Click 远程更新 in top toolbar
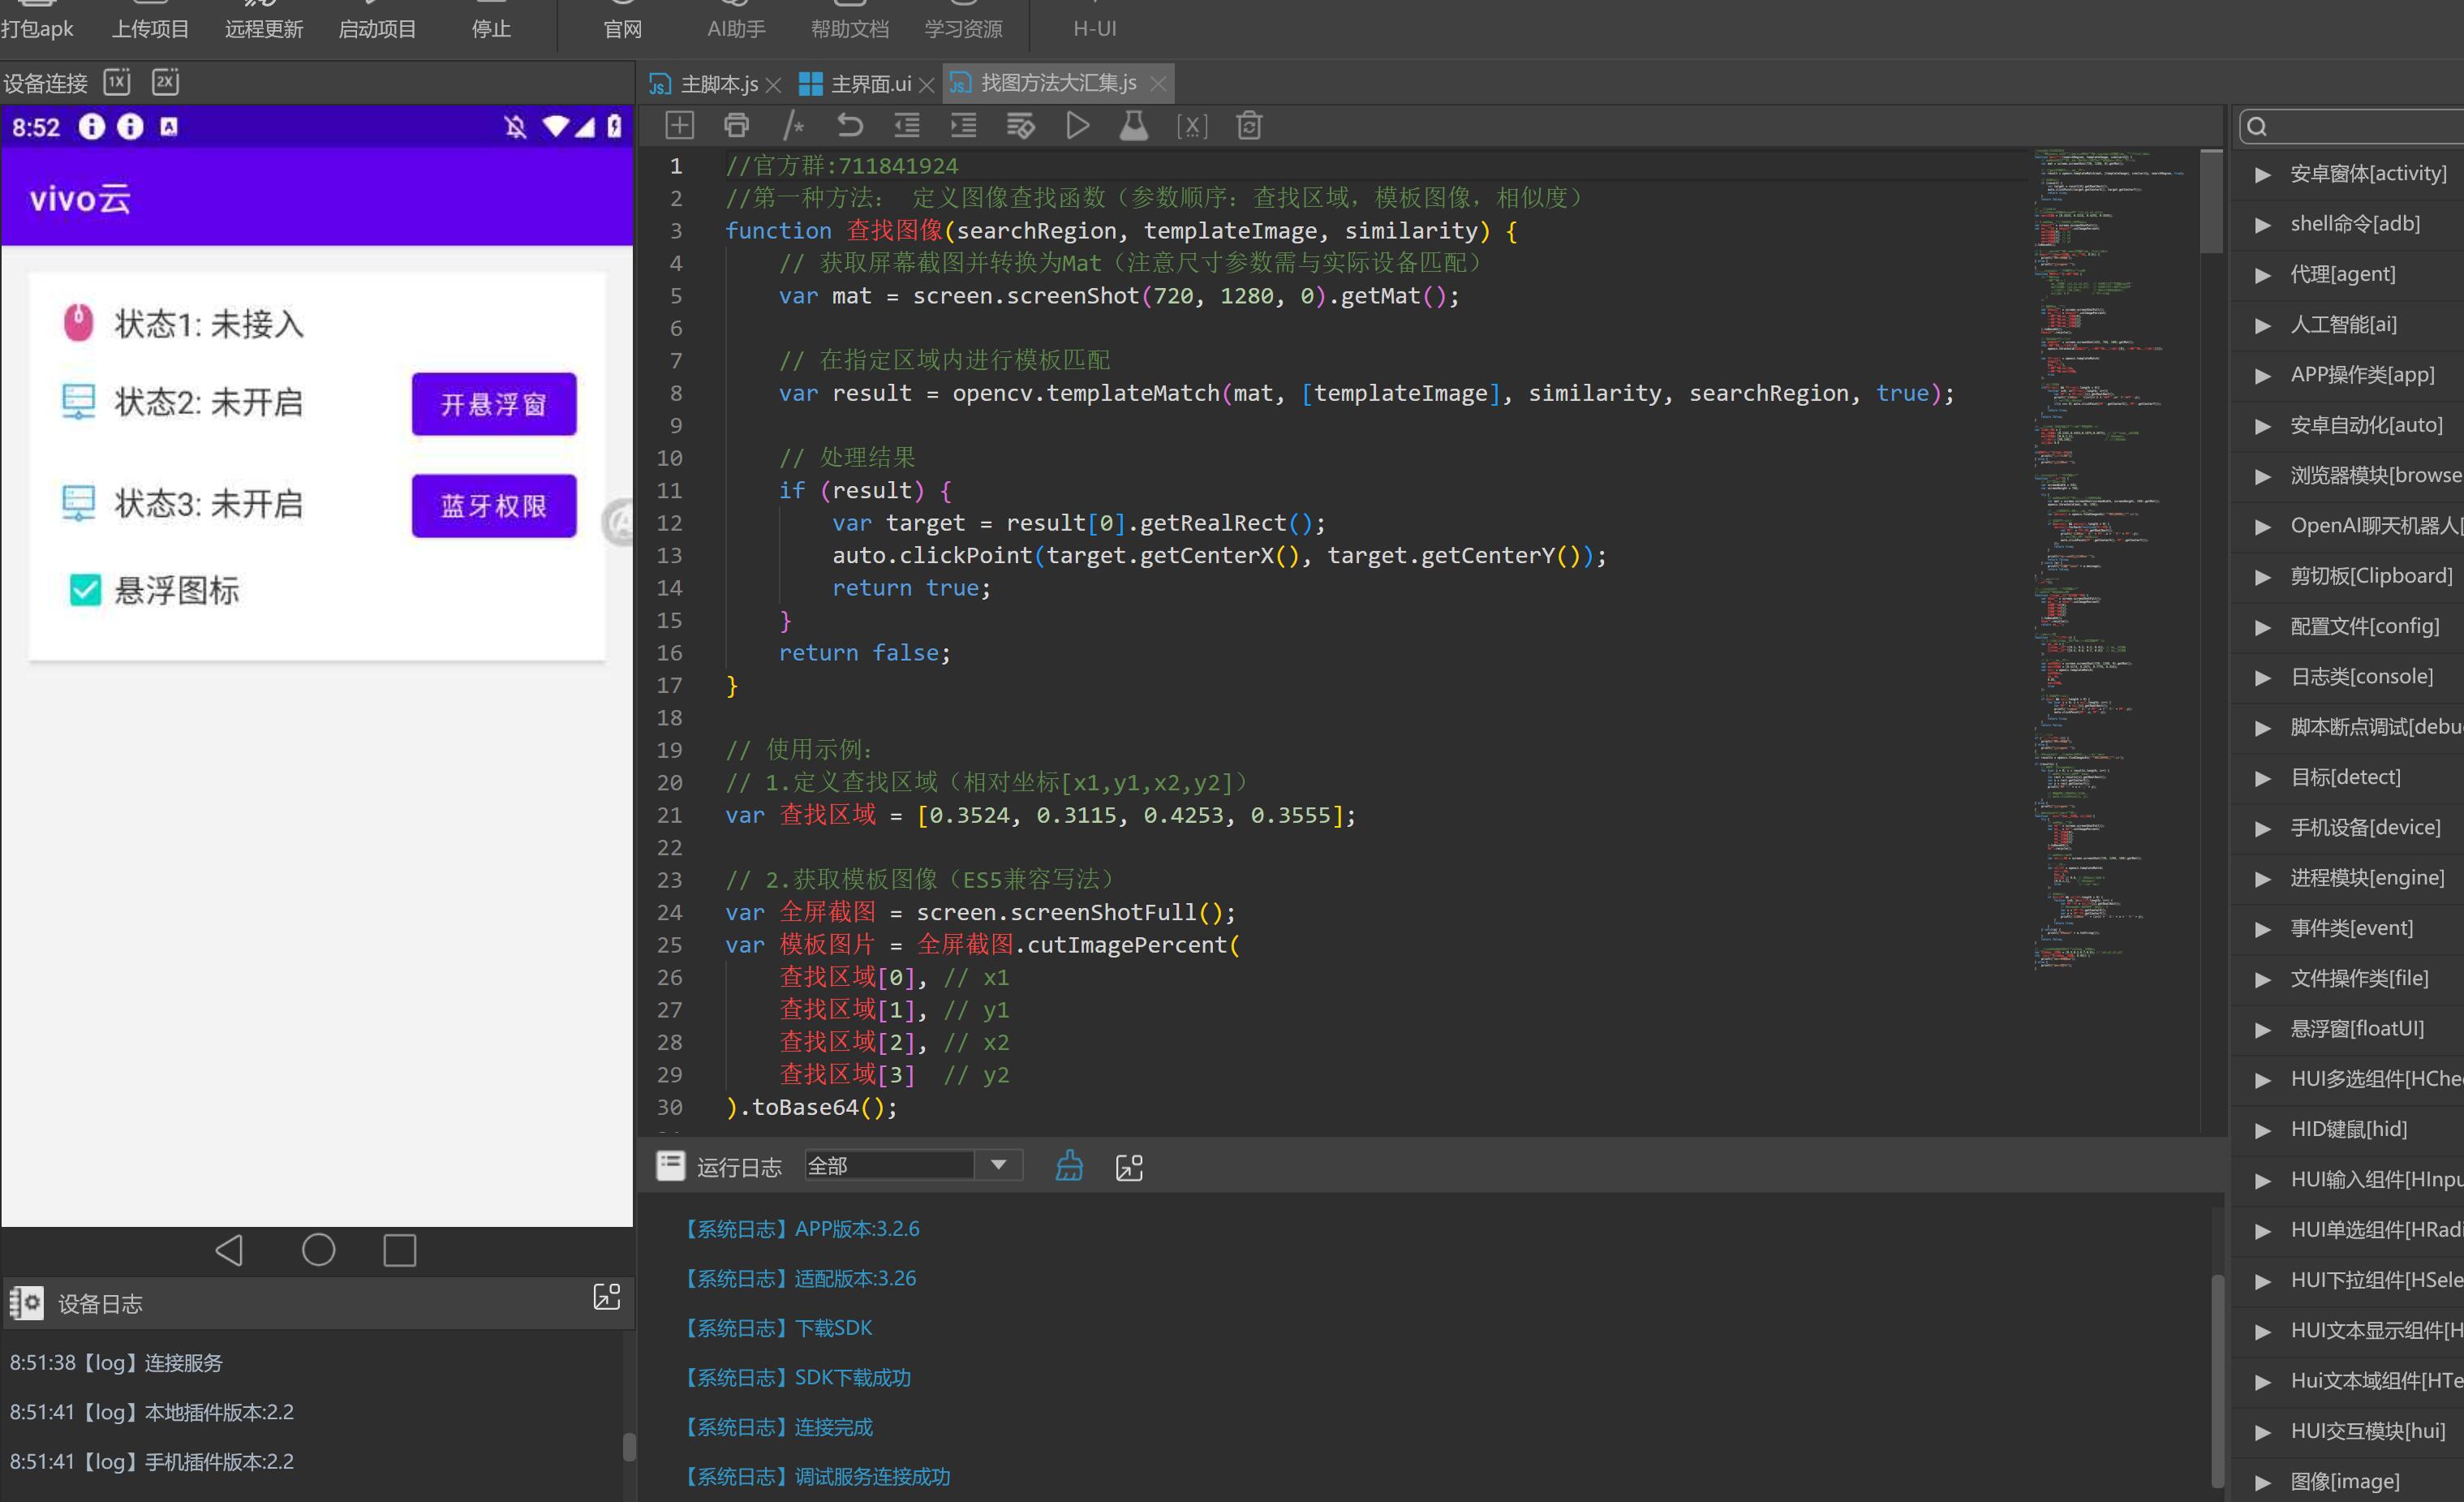 point(264,28)
